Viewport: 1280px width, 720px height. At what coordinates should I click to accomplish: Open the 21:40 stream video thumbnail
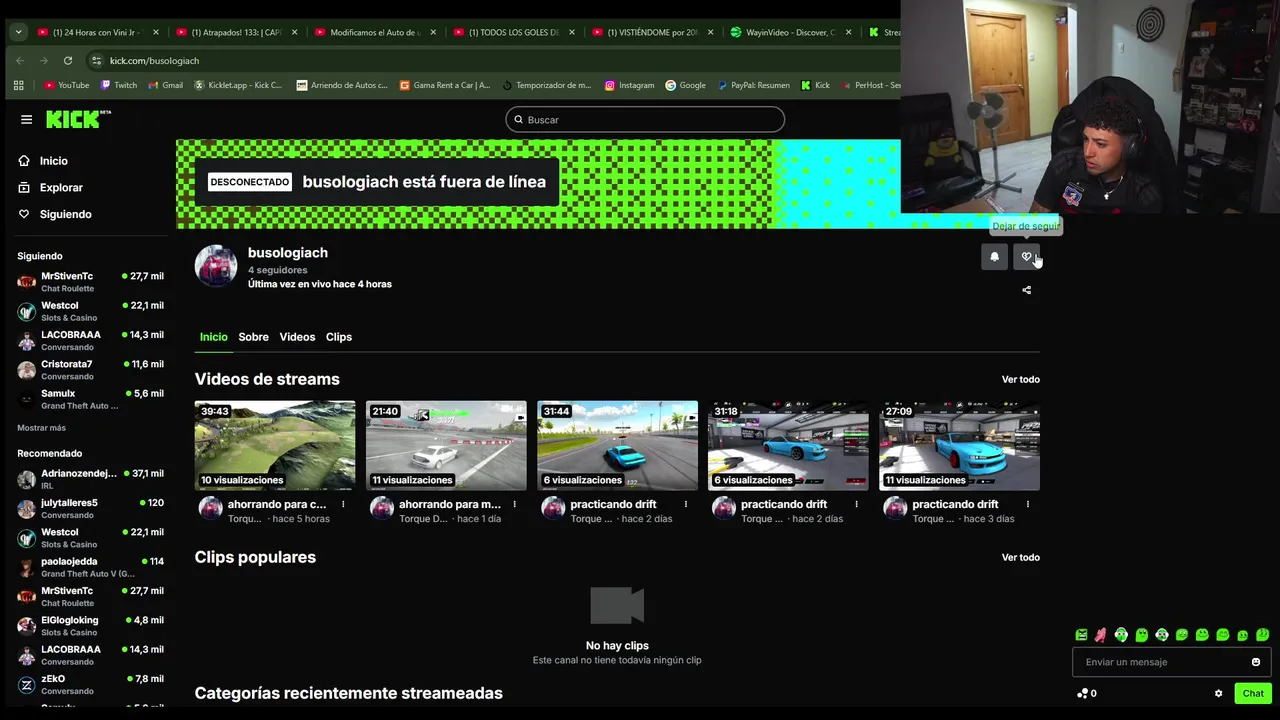click(x=446, y=446)
